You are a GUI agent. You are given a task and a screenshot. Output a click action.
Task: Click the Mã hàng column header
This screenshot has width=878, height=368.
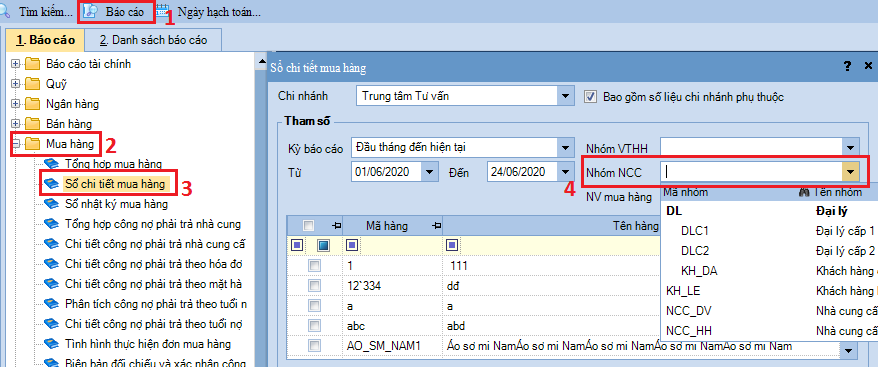[386, 226]
